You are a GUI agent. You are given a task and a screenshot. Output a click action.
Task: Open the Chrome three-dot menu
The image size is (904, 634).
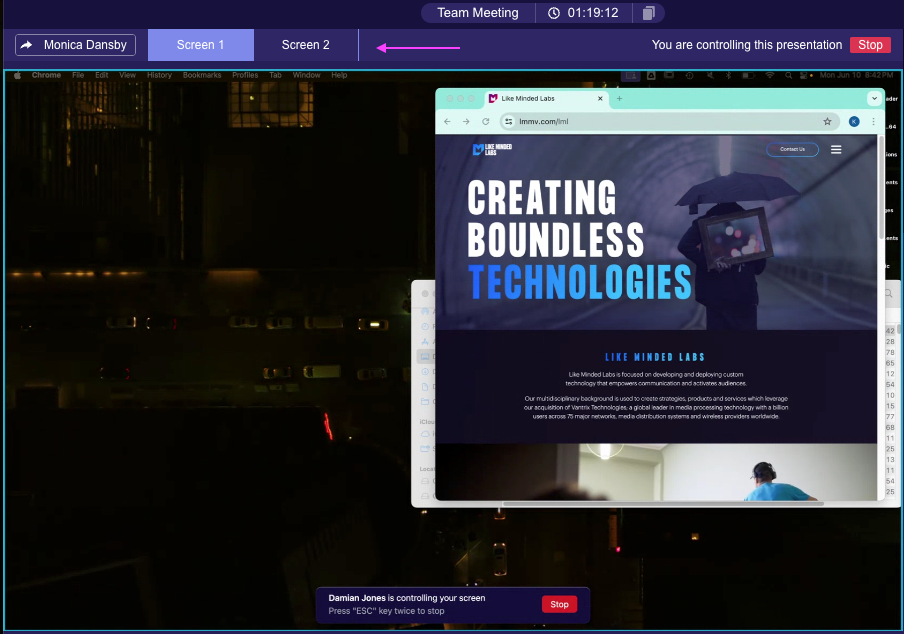[x=873, y=122]
